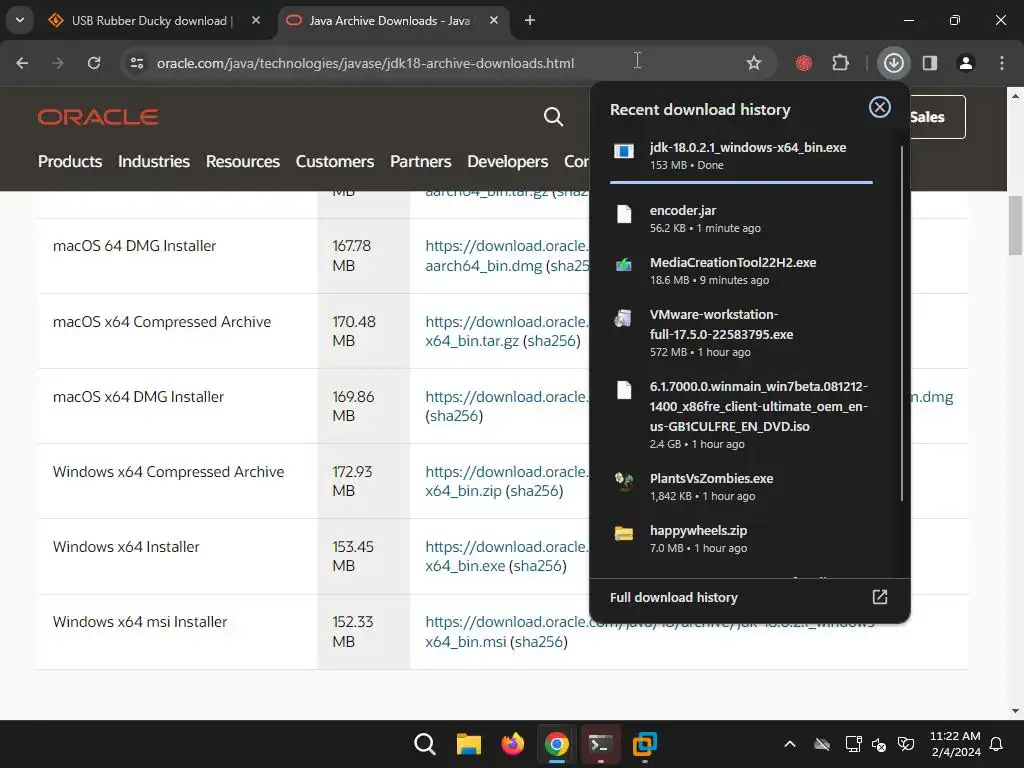Click the download popup scrollbar
1024x768 pixels.
[902, 323]
